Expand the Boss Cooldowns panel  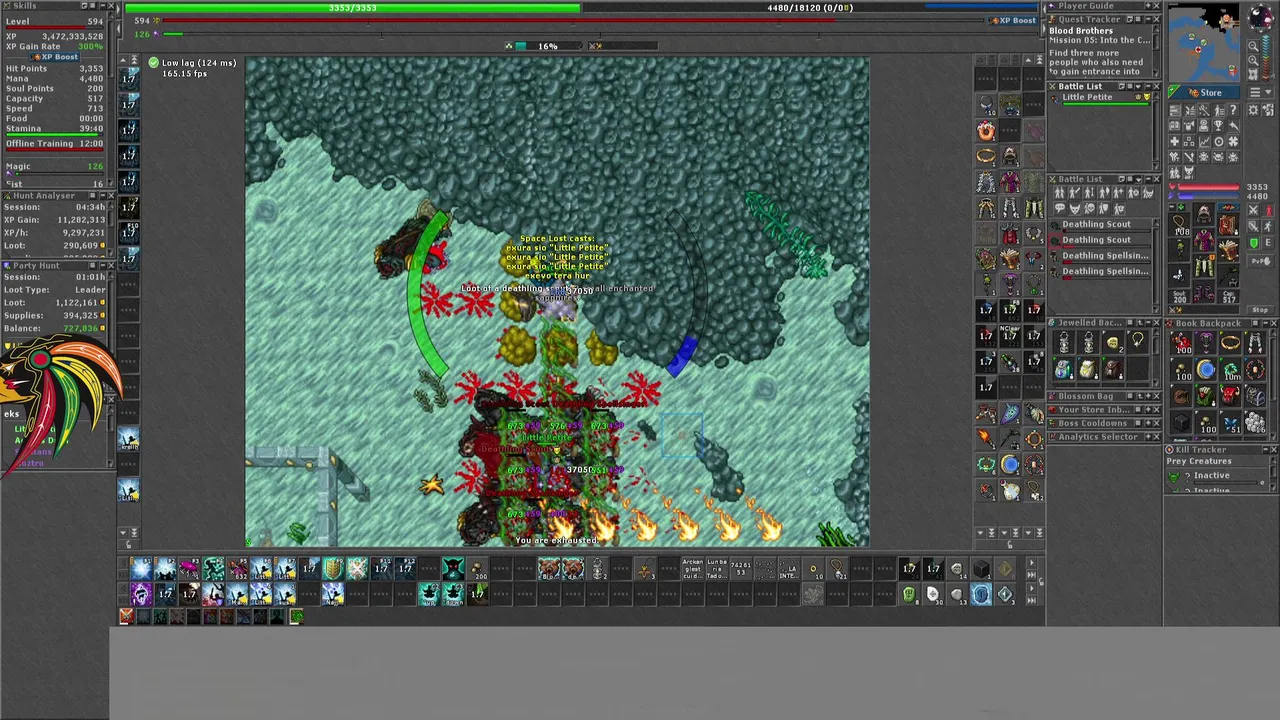(x=1148, y=423)
